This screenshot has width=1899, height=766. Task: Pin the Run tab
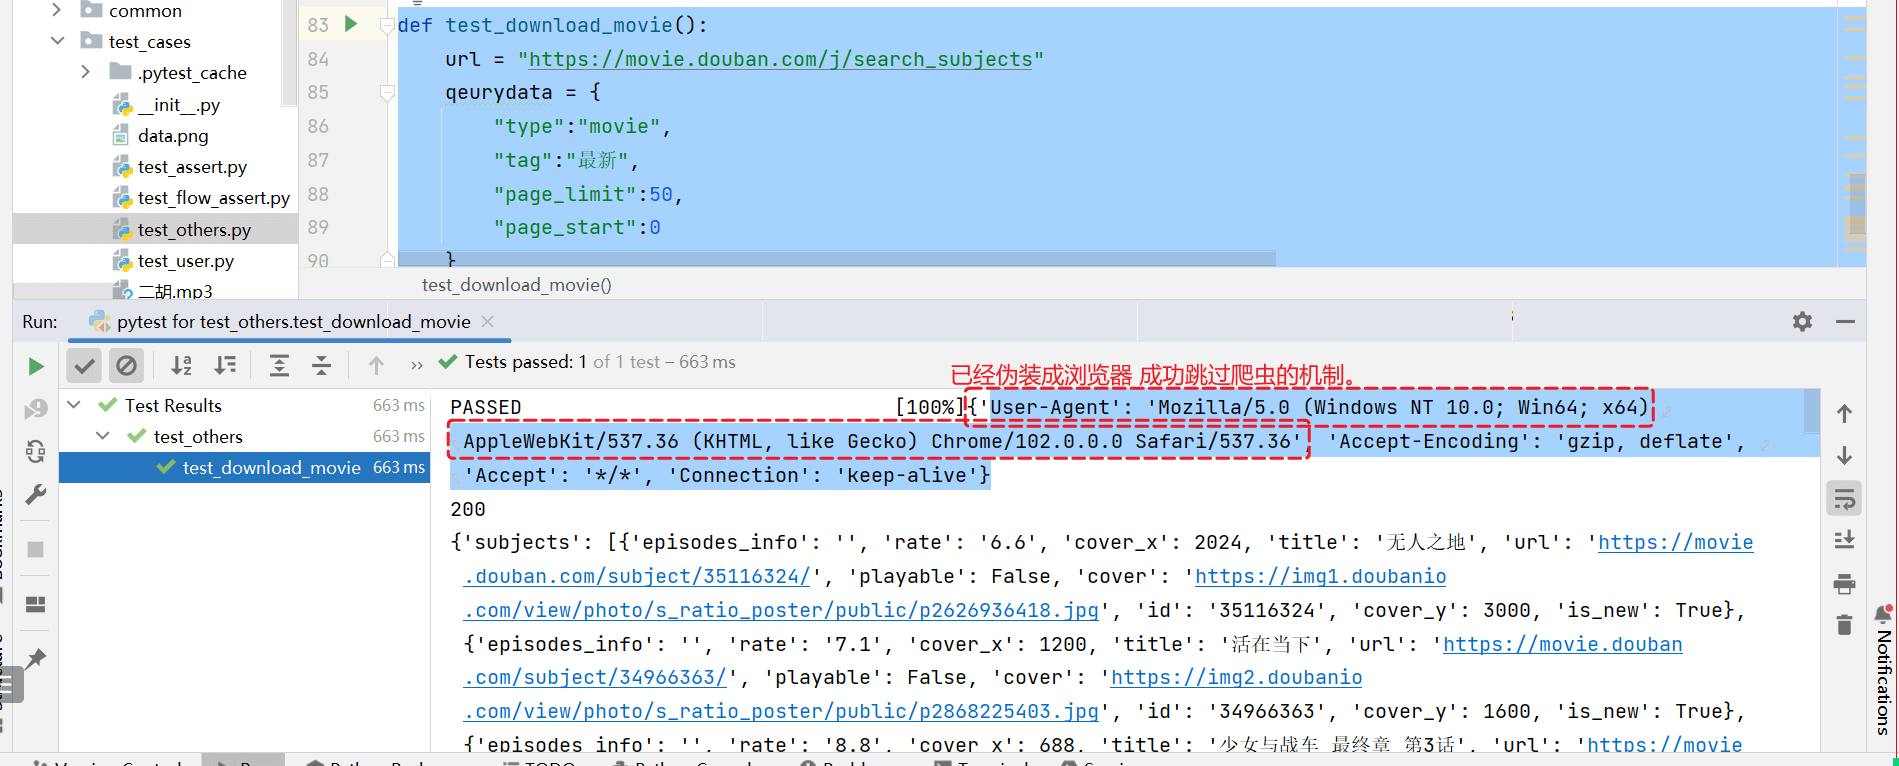click(x=36, y=659)
